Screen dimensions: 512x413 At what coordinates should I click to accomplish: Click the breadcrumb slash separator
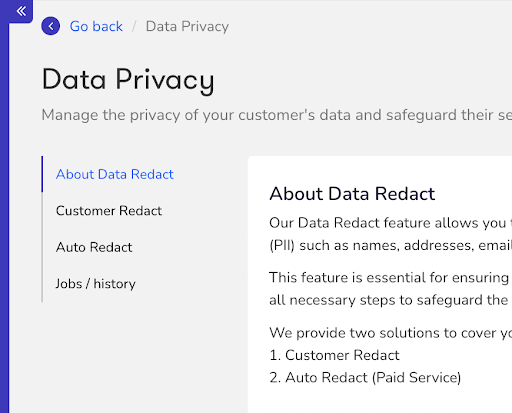pos(134,26)
